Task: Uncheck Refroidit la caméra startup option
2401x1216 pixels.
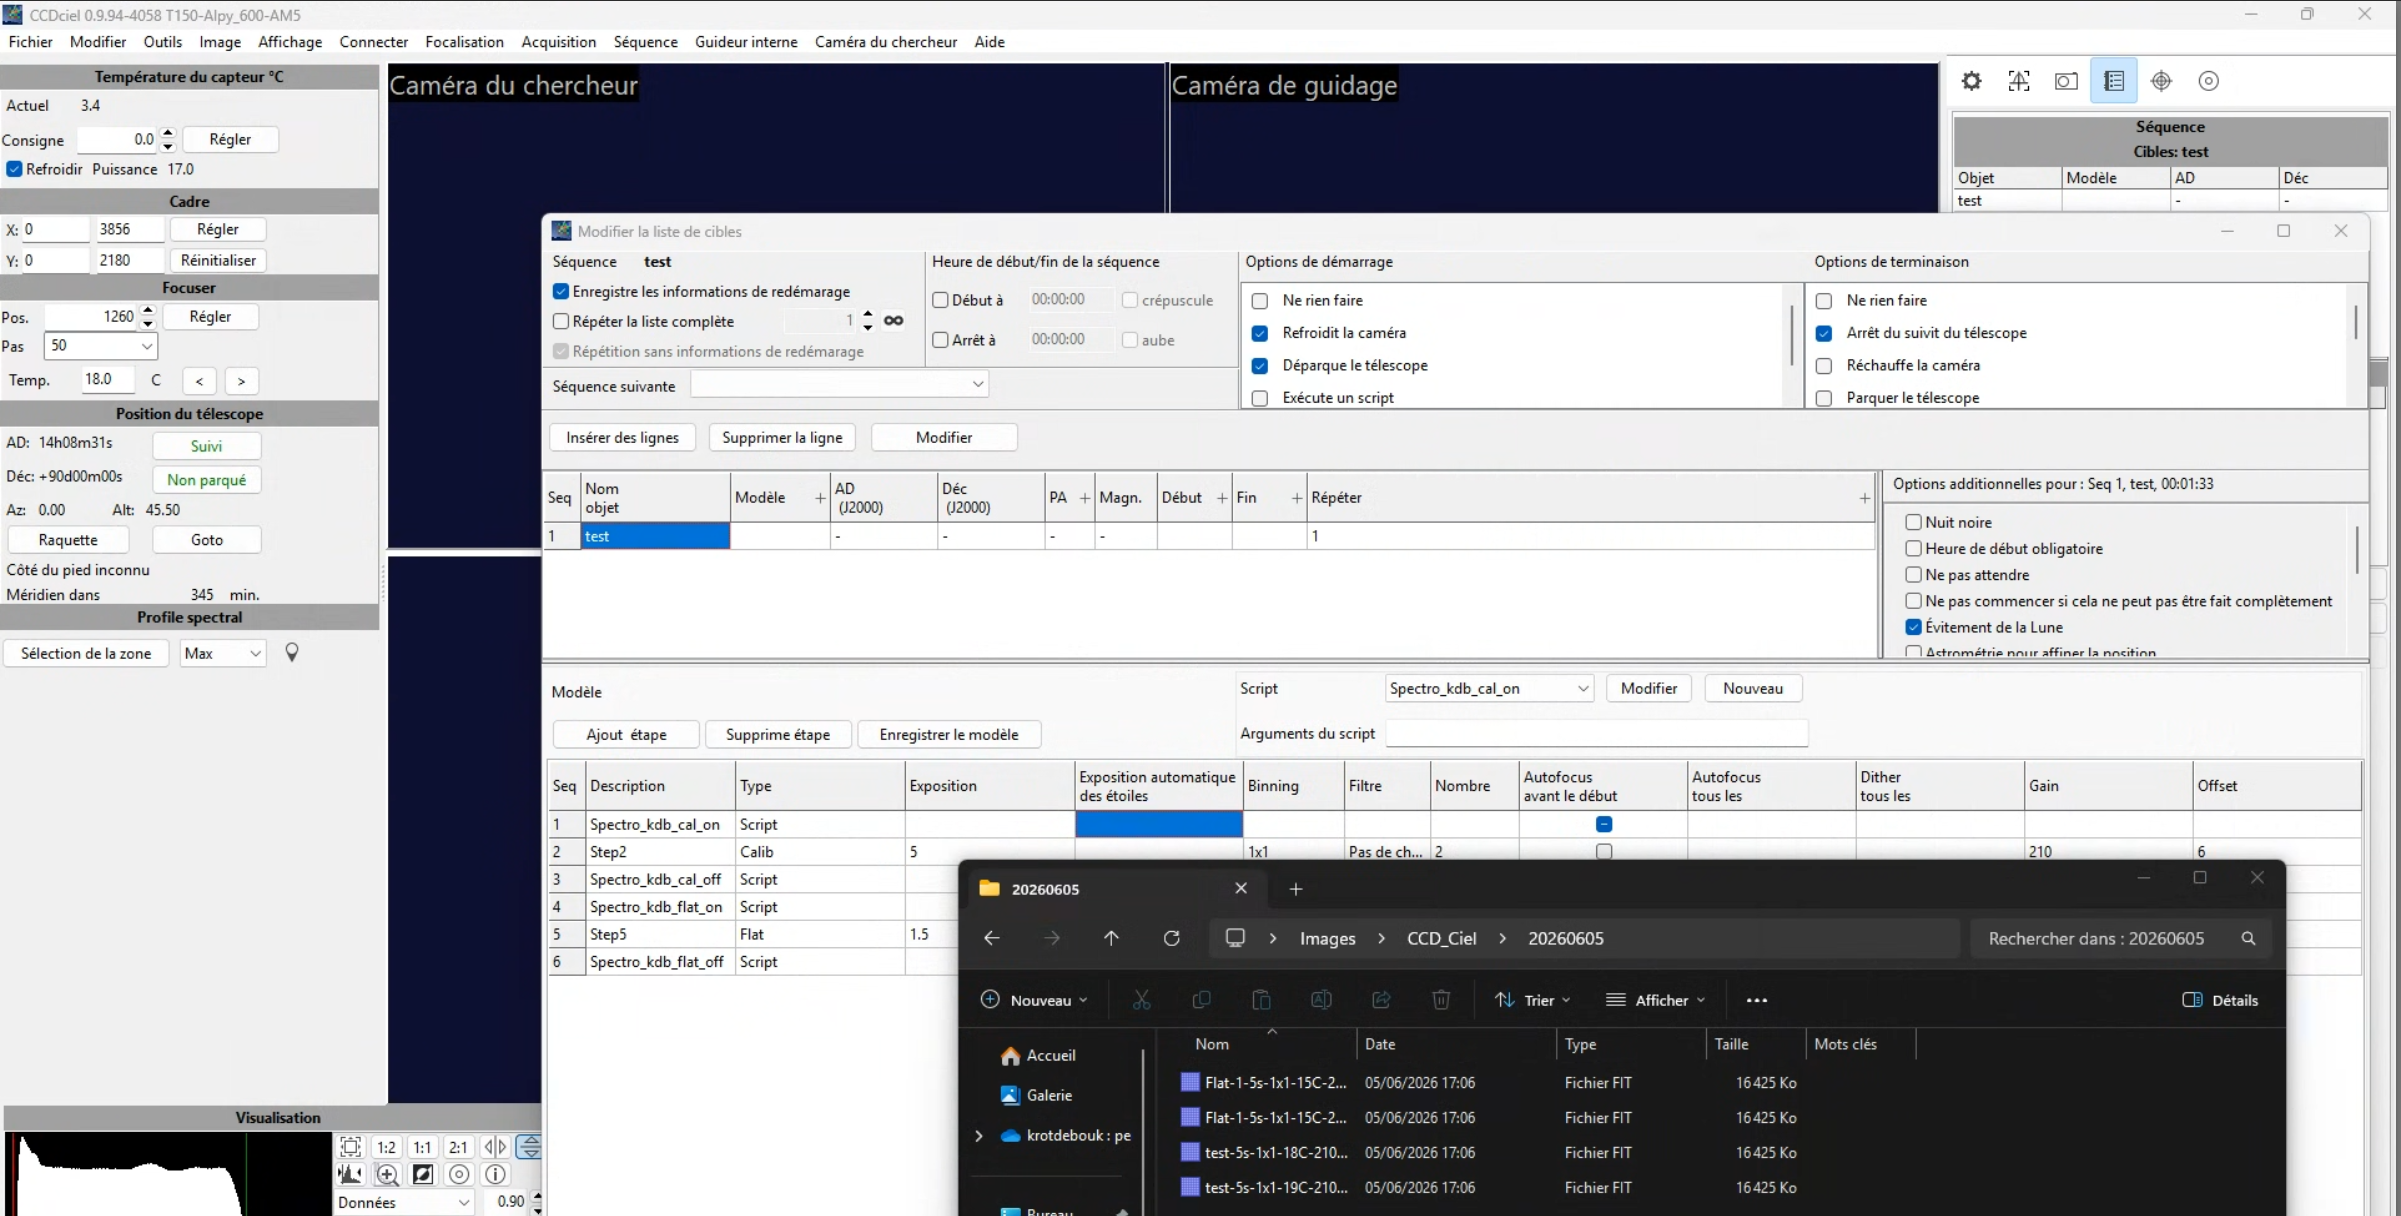Action: 1260,333
